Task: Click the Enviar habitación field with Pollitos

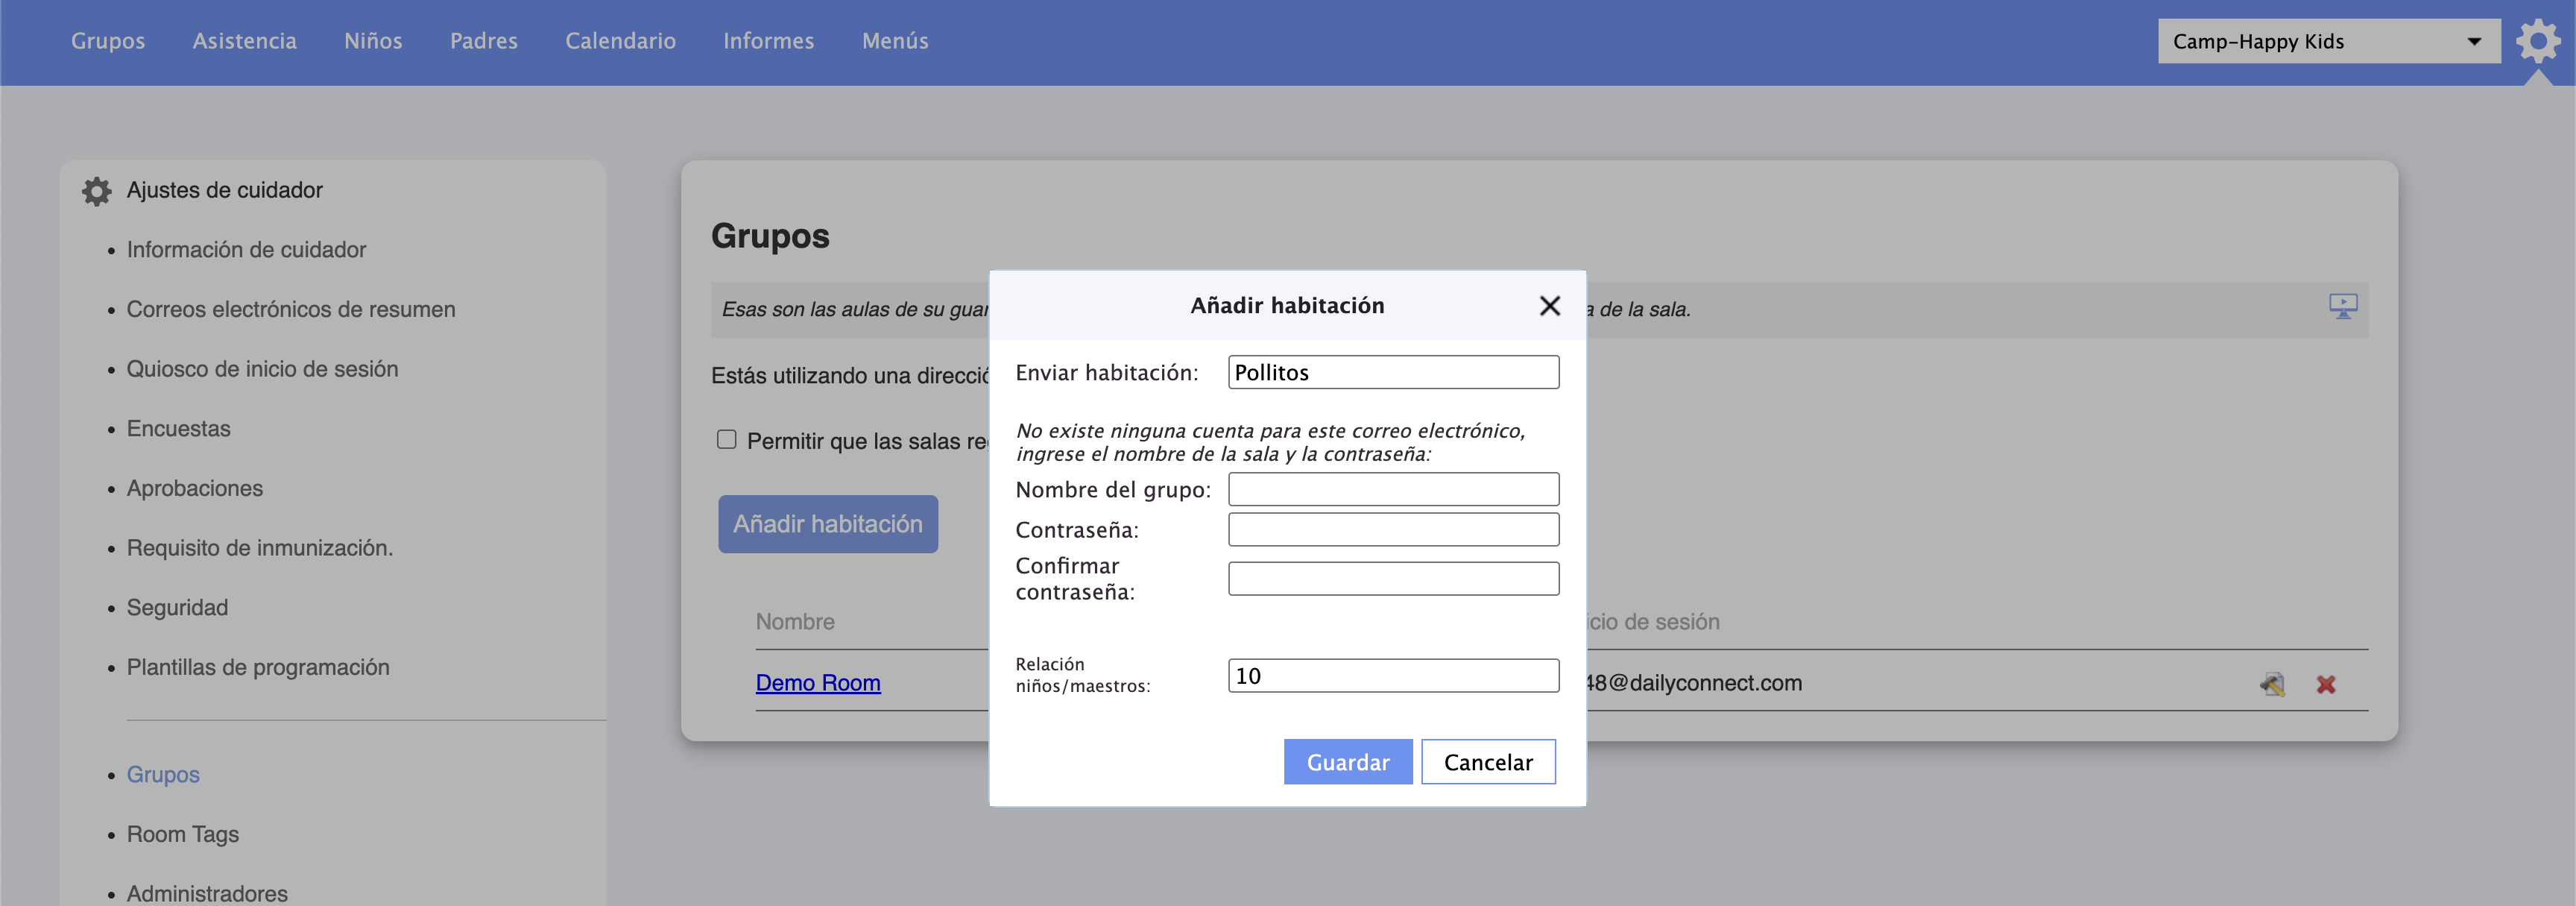Action: pos(1392,372)
